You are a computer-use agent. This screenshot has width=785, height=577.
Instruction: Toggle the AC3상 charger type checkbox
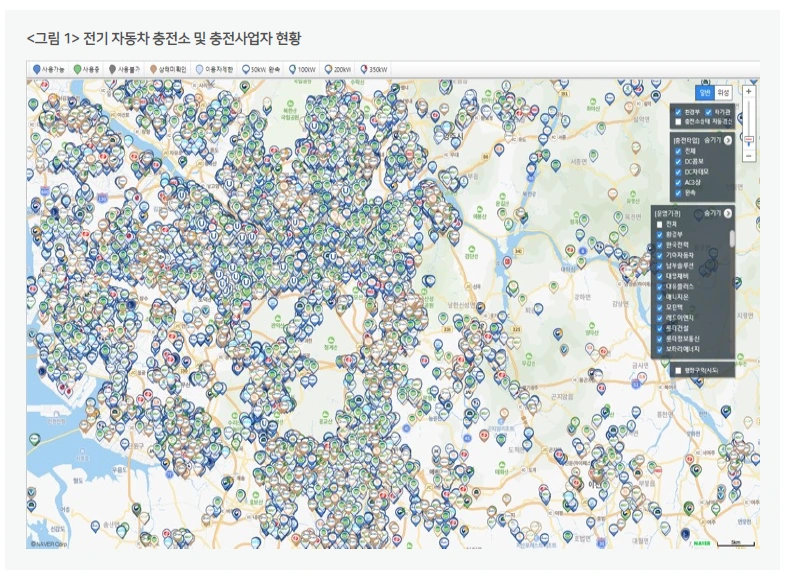click(x=678, y=183)
